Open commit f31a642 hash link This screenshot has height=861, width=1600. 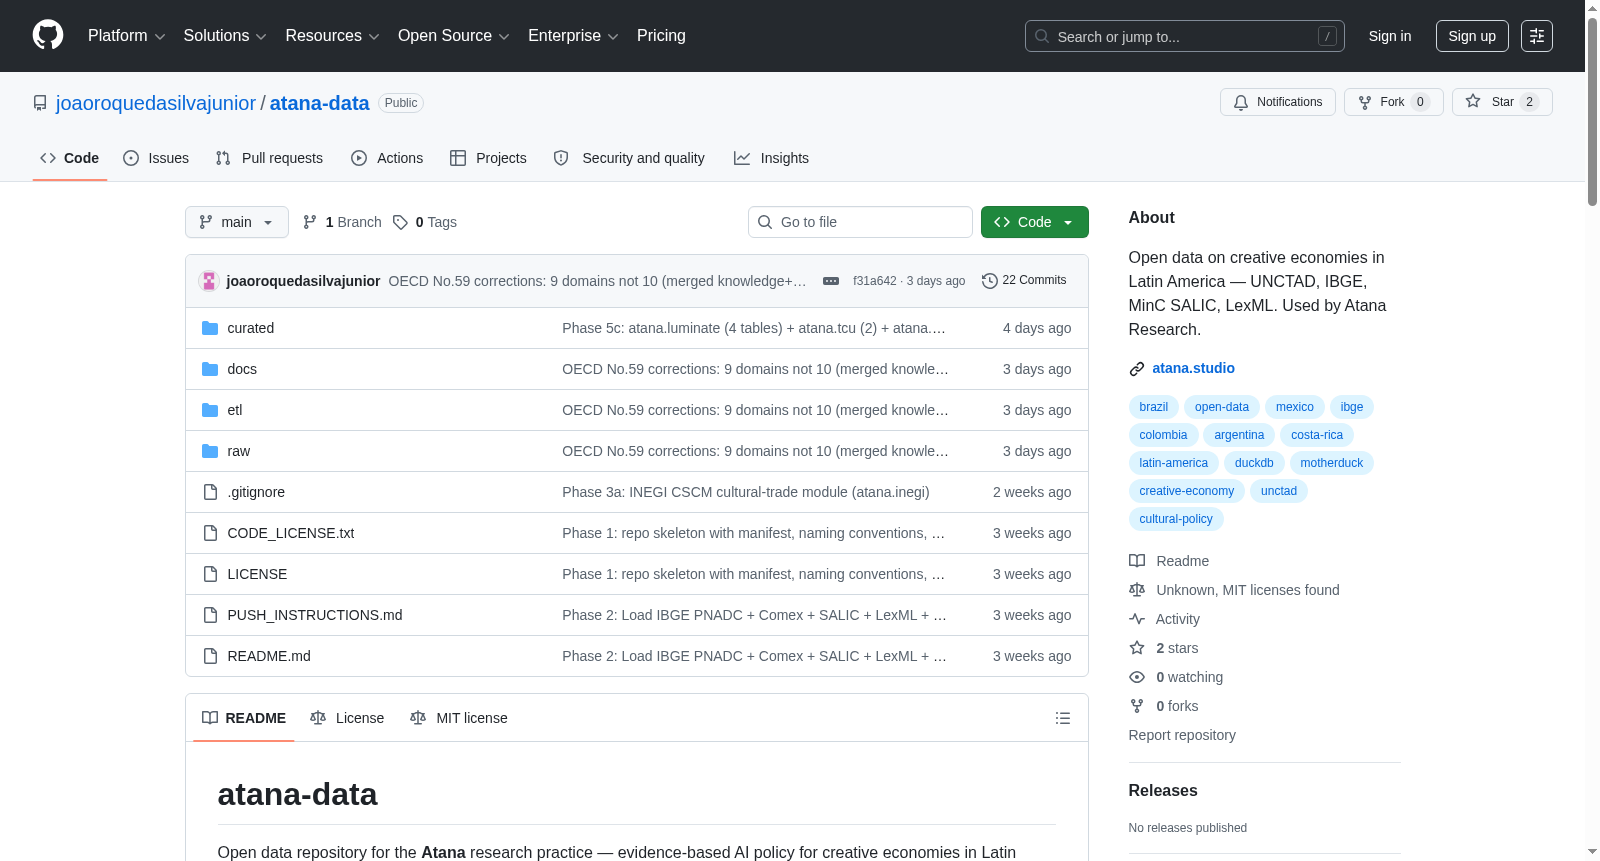pos(874,281)
